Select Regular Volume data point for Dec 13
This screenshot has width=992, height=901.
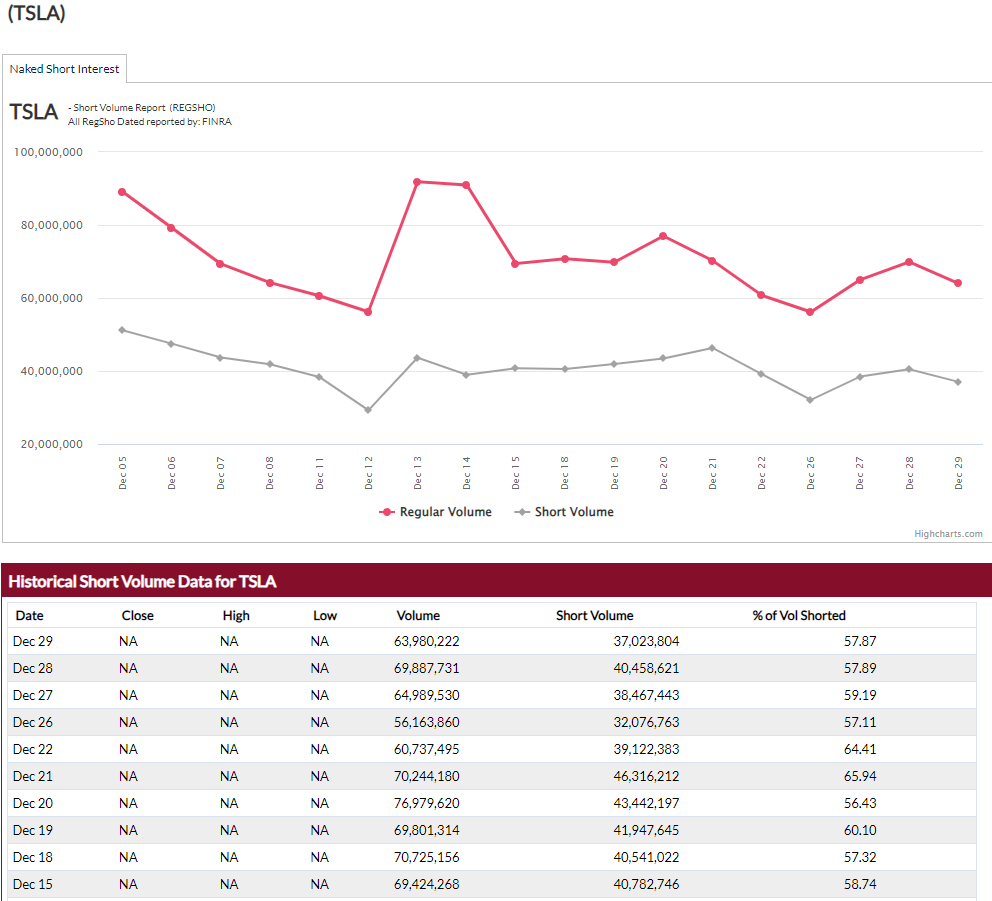pos(417,182)
